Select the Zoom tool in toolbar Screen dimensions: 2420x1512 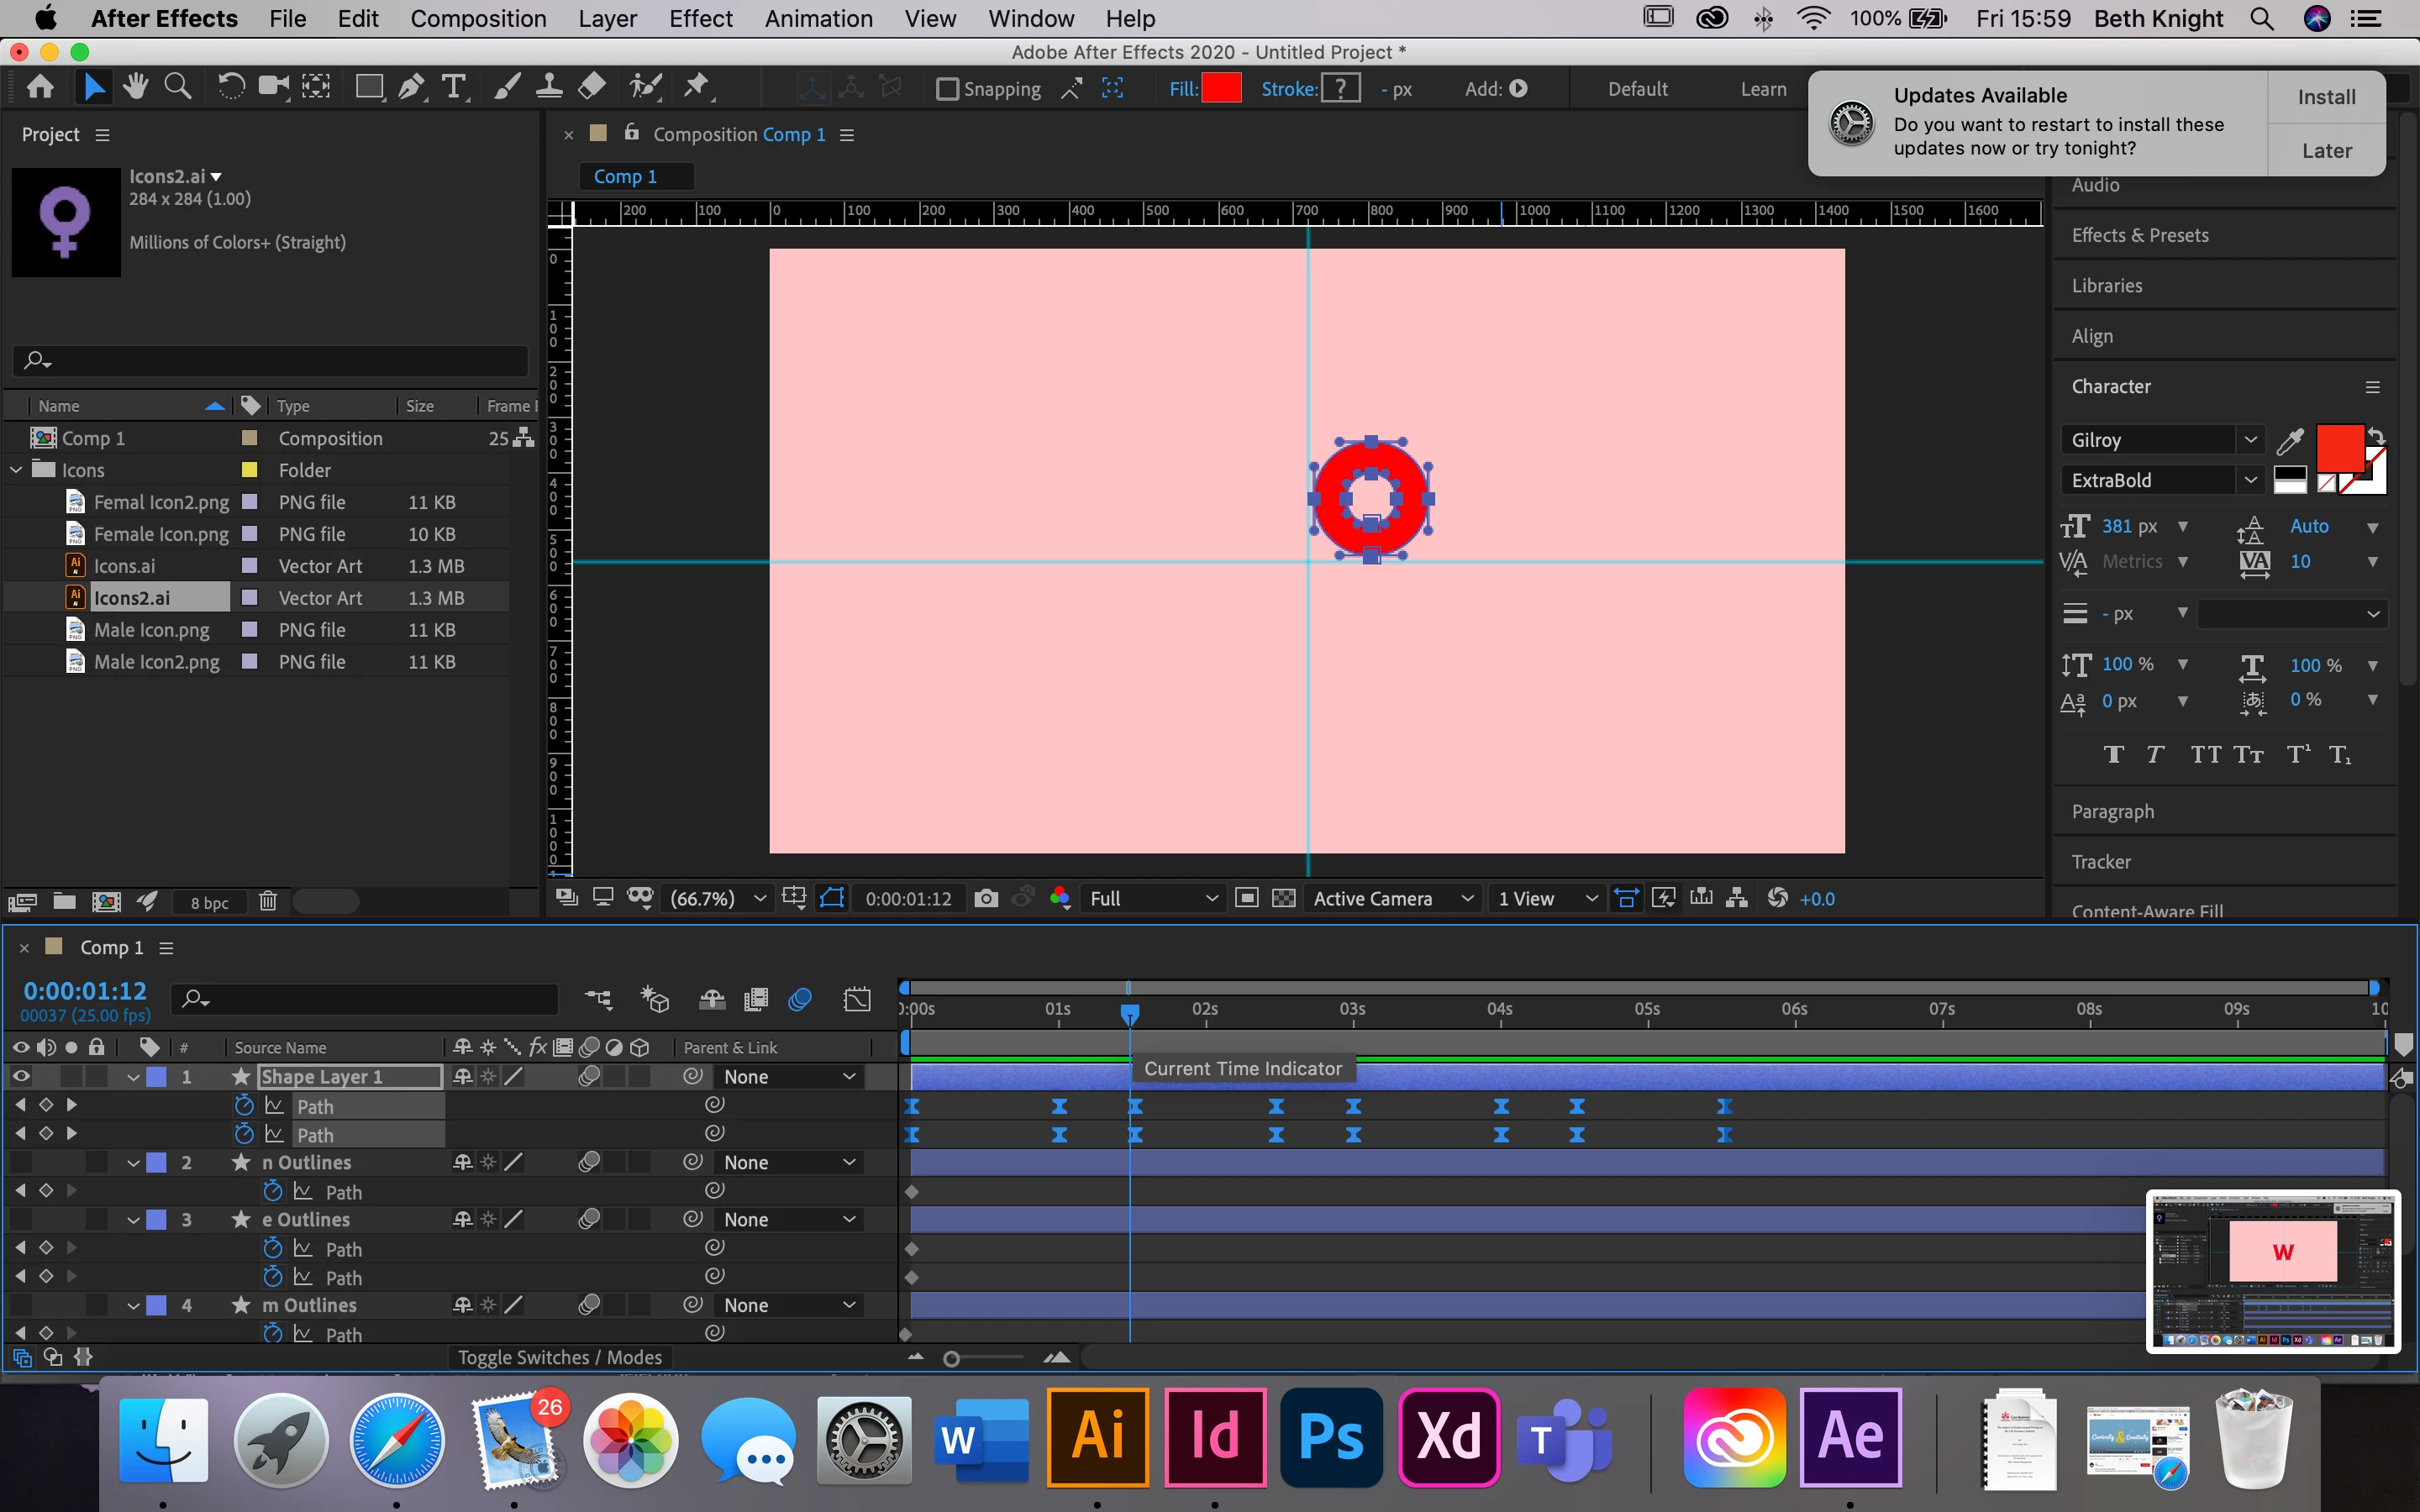point(178,88)
